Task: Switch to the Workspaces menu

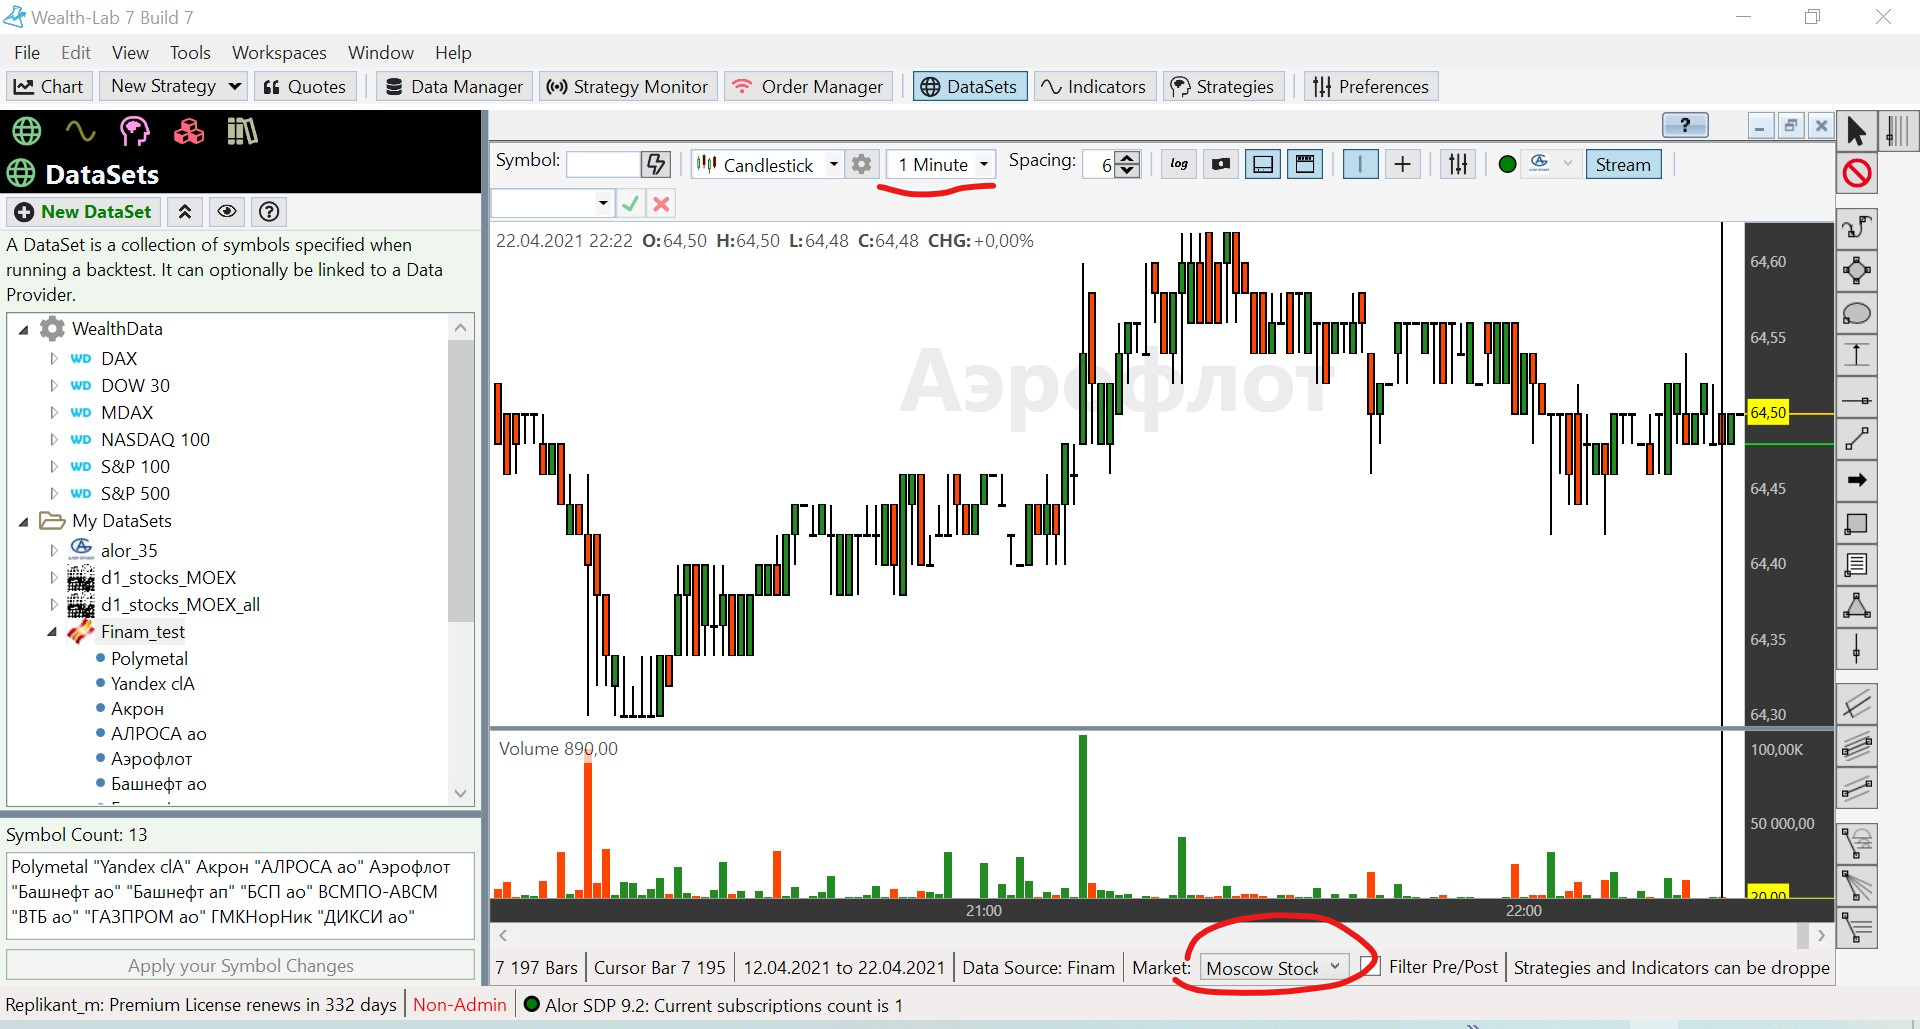Action: [x=279, y=52]
